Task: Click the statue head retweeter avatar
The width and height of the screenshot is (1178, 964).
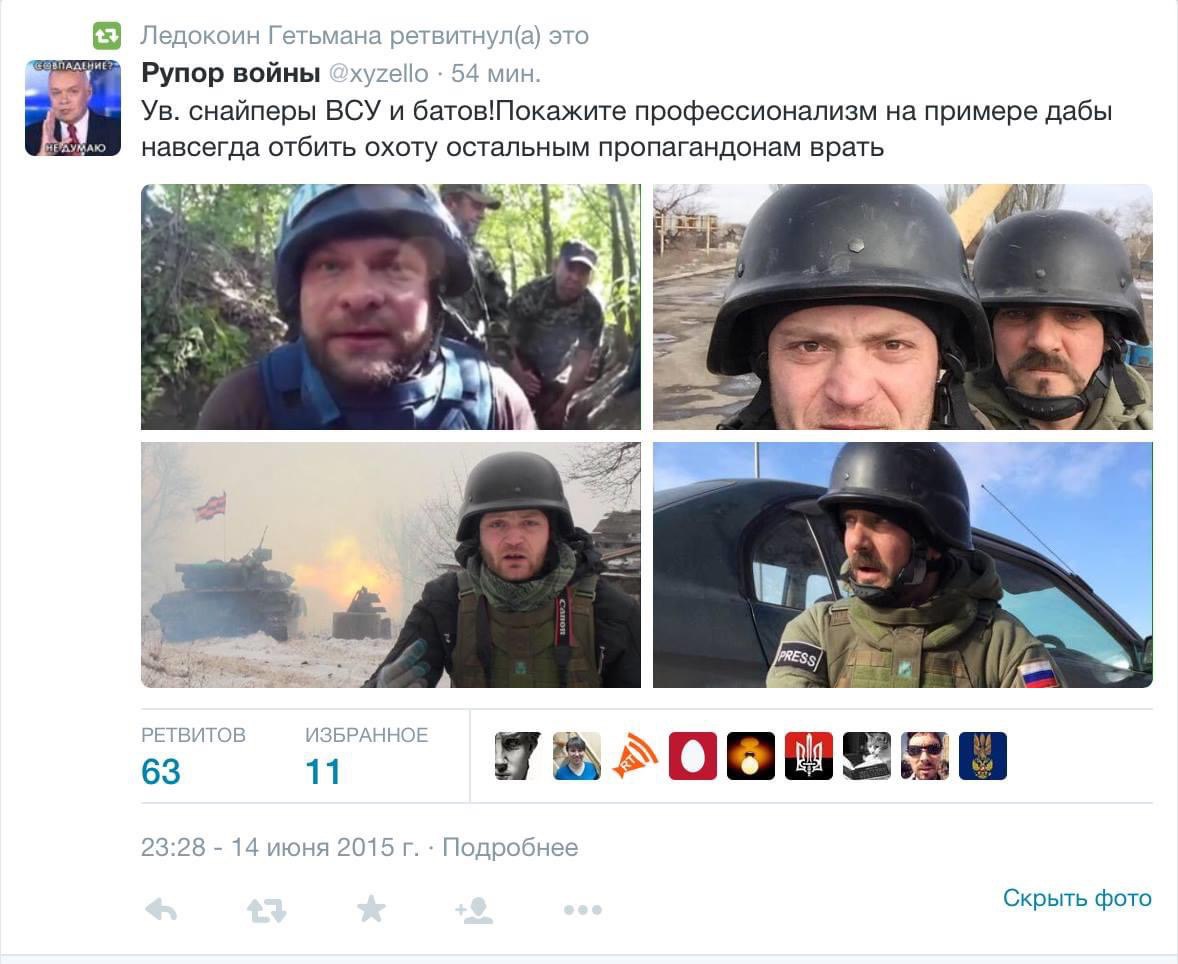Action: point(518,756)
